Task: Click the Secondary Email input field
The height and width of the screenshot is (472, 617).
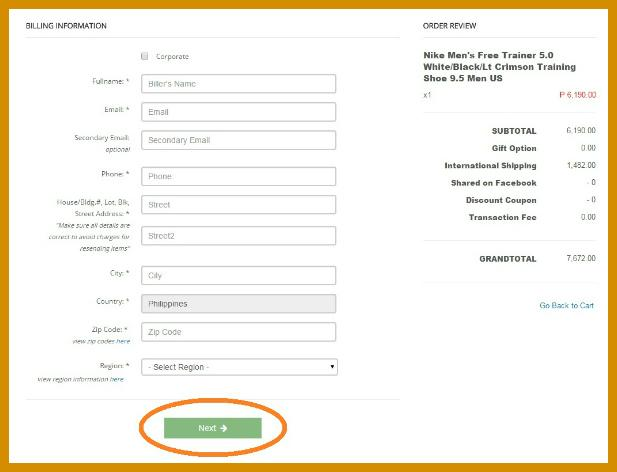Action: point(238,140)
